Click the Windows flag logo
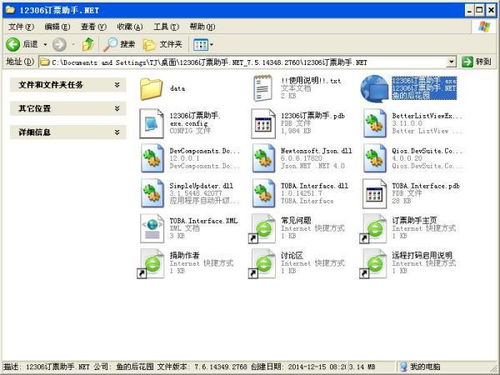The width and height of the screenshot is (500, 375). 484,27
